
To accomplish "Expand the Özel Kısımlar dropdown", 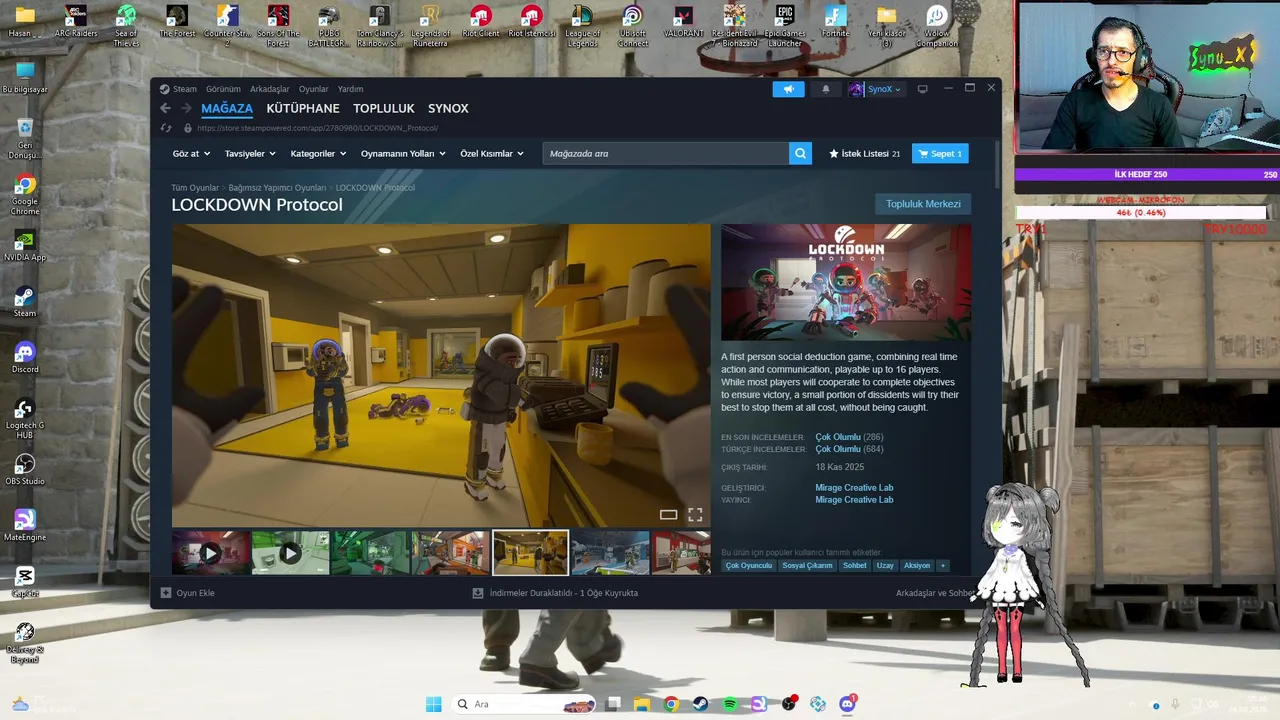I will (492, 154).
